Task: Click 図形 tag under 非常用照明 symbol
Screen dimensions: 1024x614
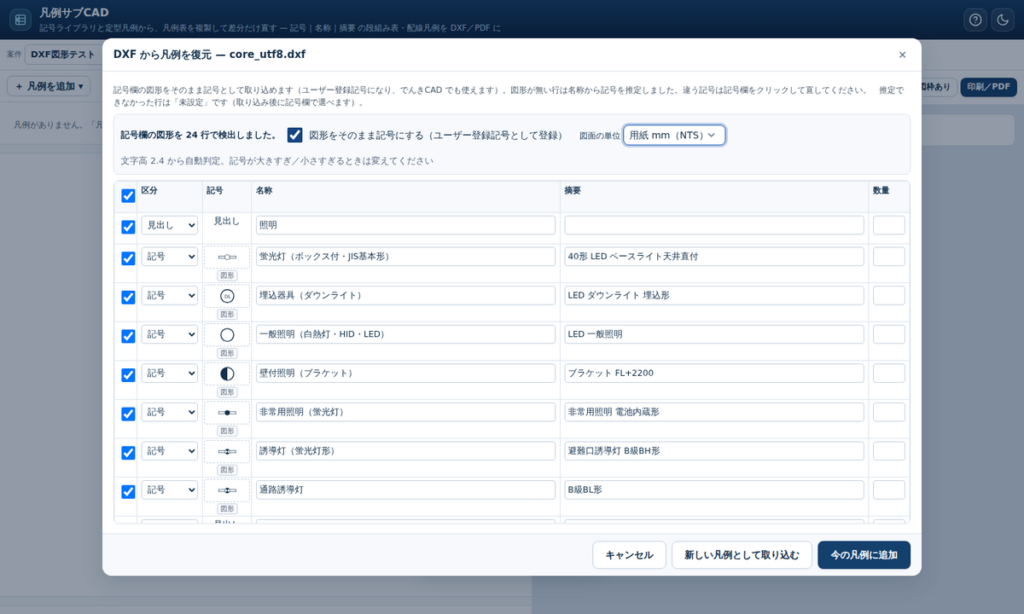Action: pyautogui.click(x=227, y=431)
